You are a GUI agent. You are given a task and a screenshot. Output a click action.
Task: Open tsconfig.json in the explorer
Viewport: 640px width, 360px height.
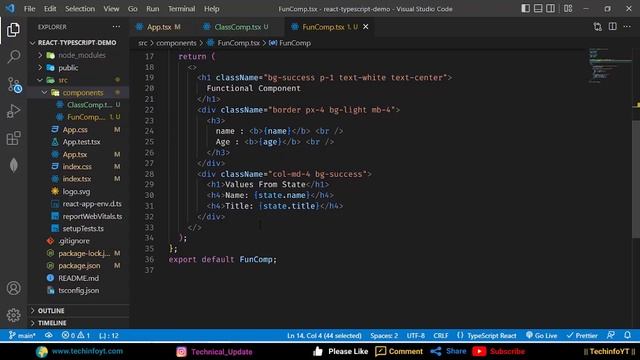pos(78,291)
